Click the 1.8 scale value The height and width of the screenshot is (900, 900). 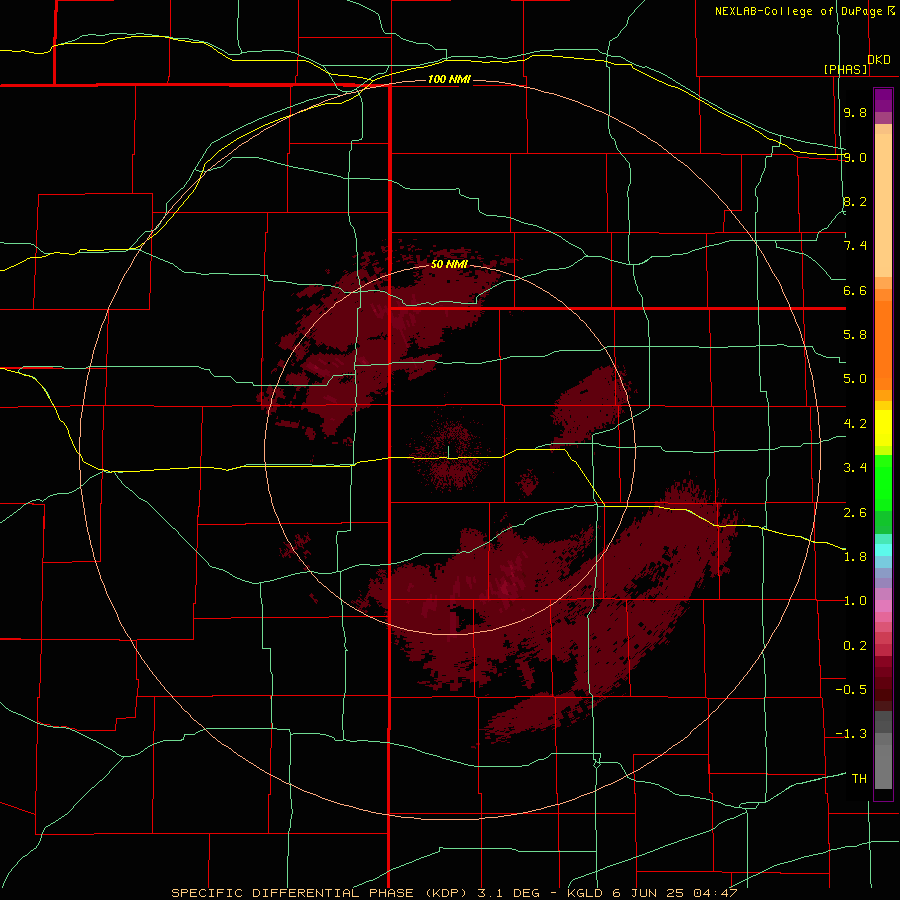point(855,557)
